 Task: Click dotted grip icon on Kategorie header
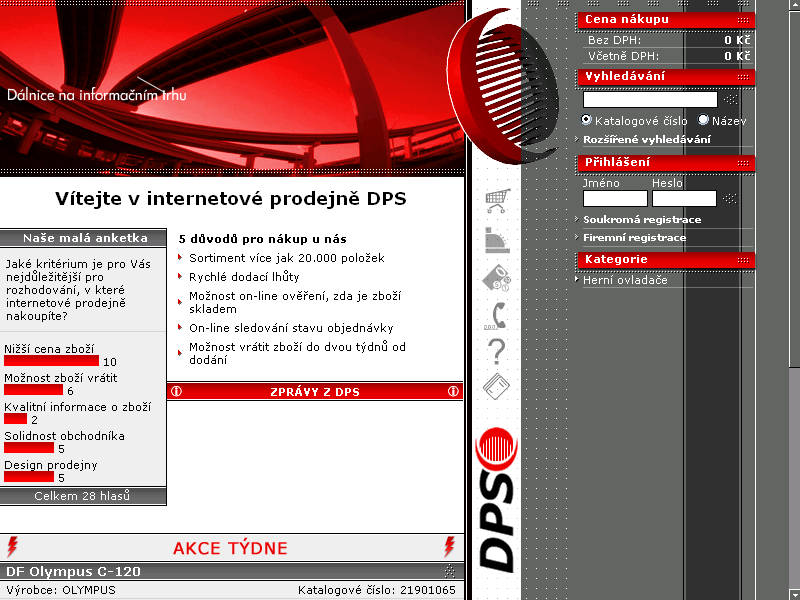coord(743,260)
